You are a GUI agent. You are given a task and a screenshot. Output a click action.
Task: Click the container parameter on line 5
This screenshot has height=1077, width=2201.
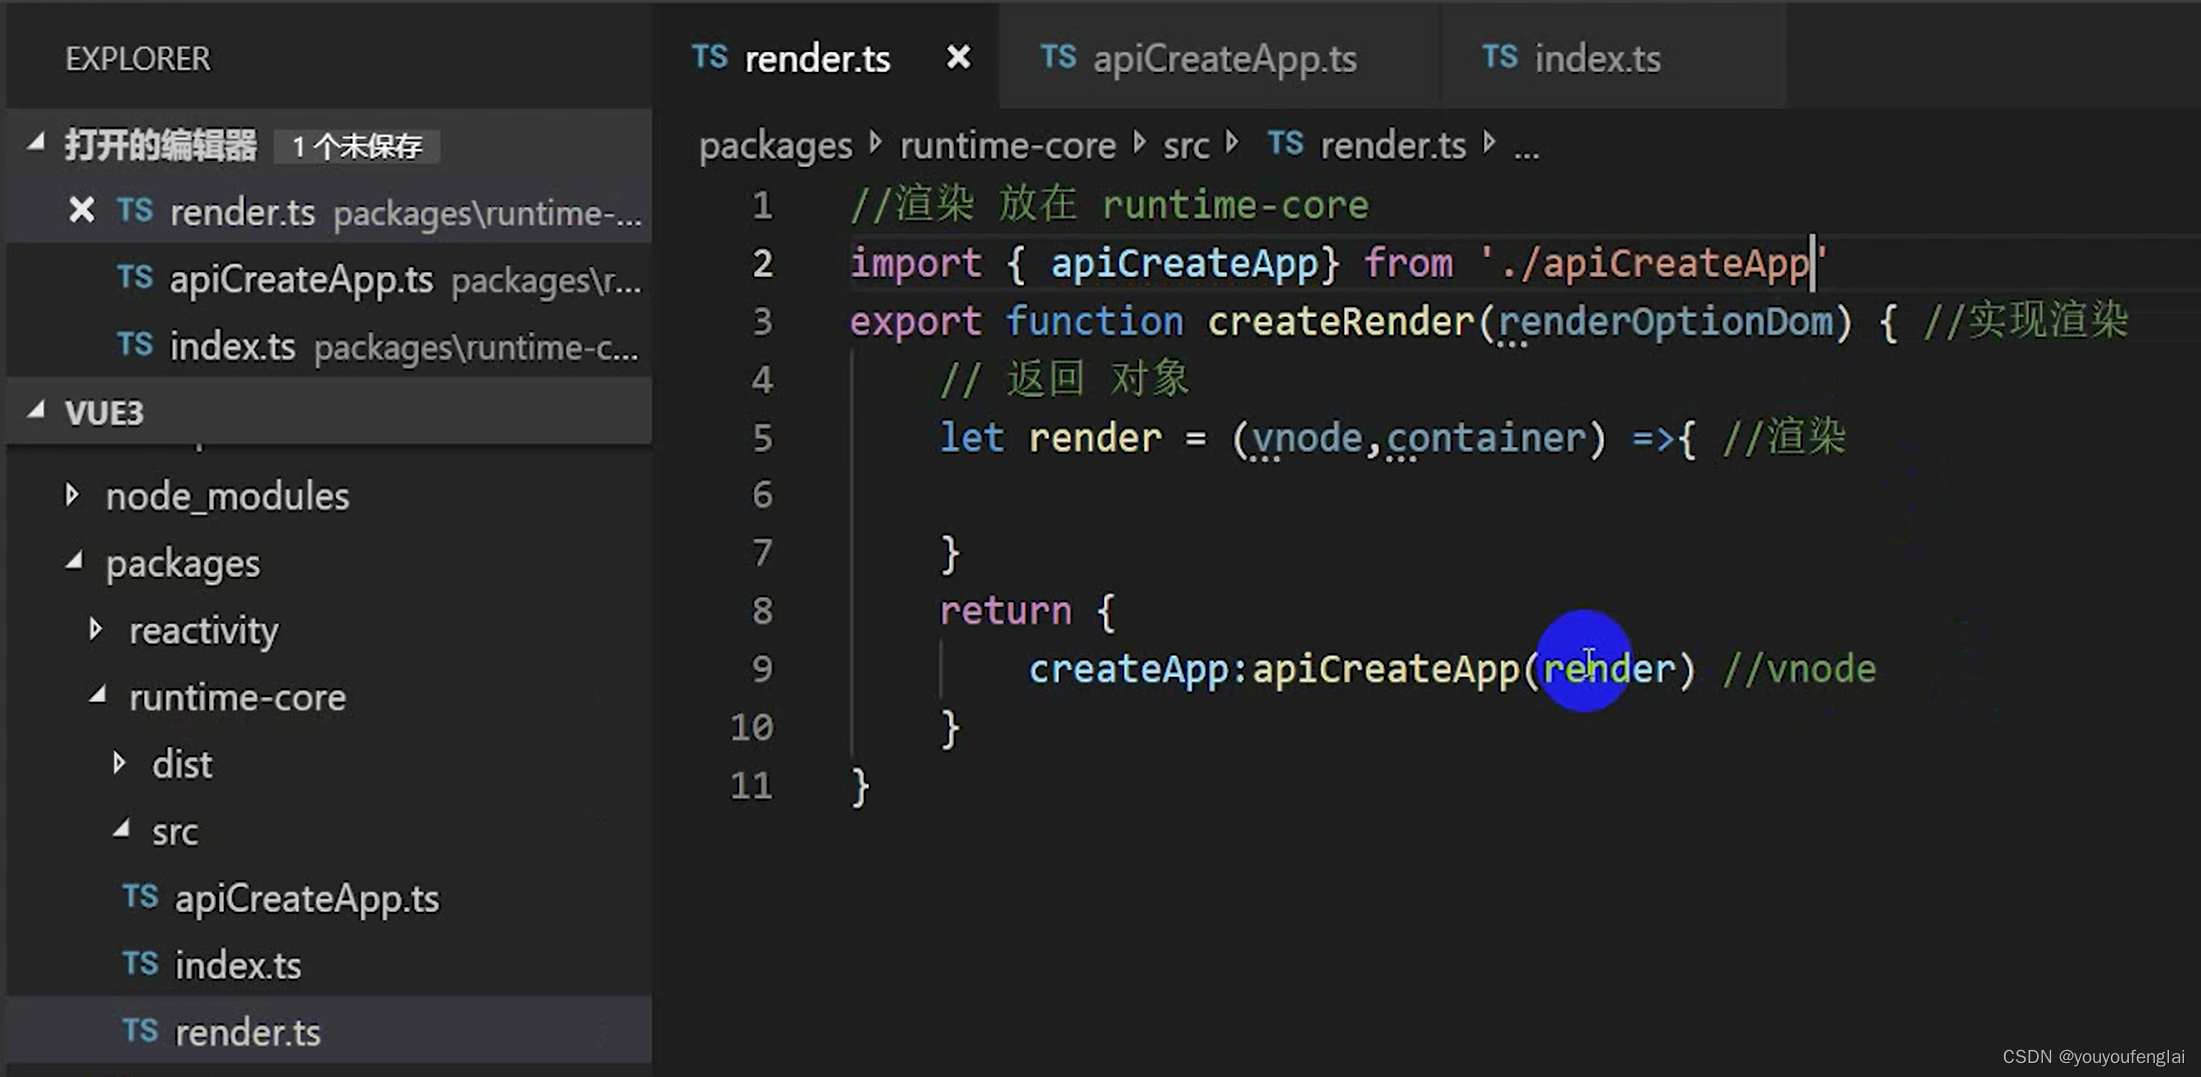pyautogui.click(x=1485, y=438)
